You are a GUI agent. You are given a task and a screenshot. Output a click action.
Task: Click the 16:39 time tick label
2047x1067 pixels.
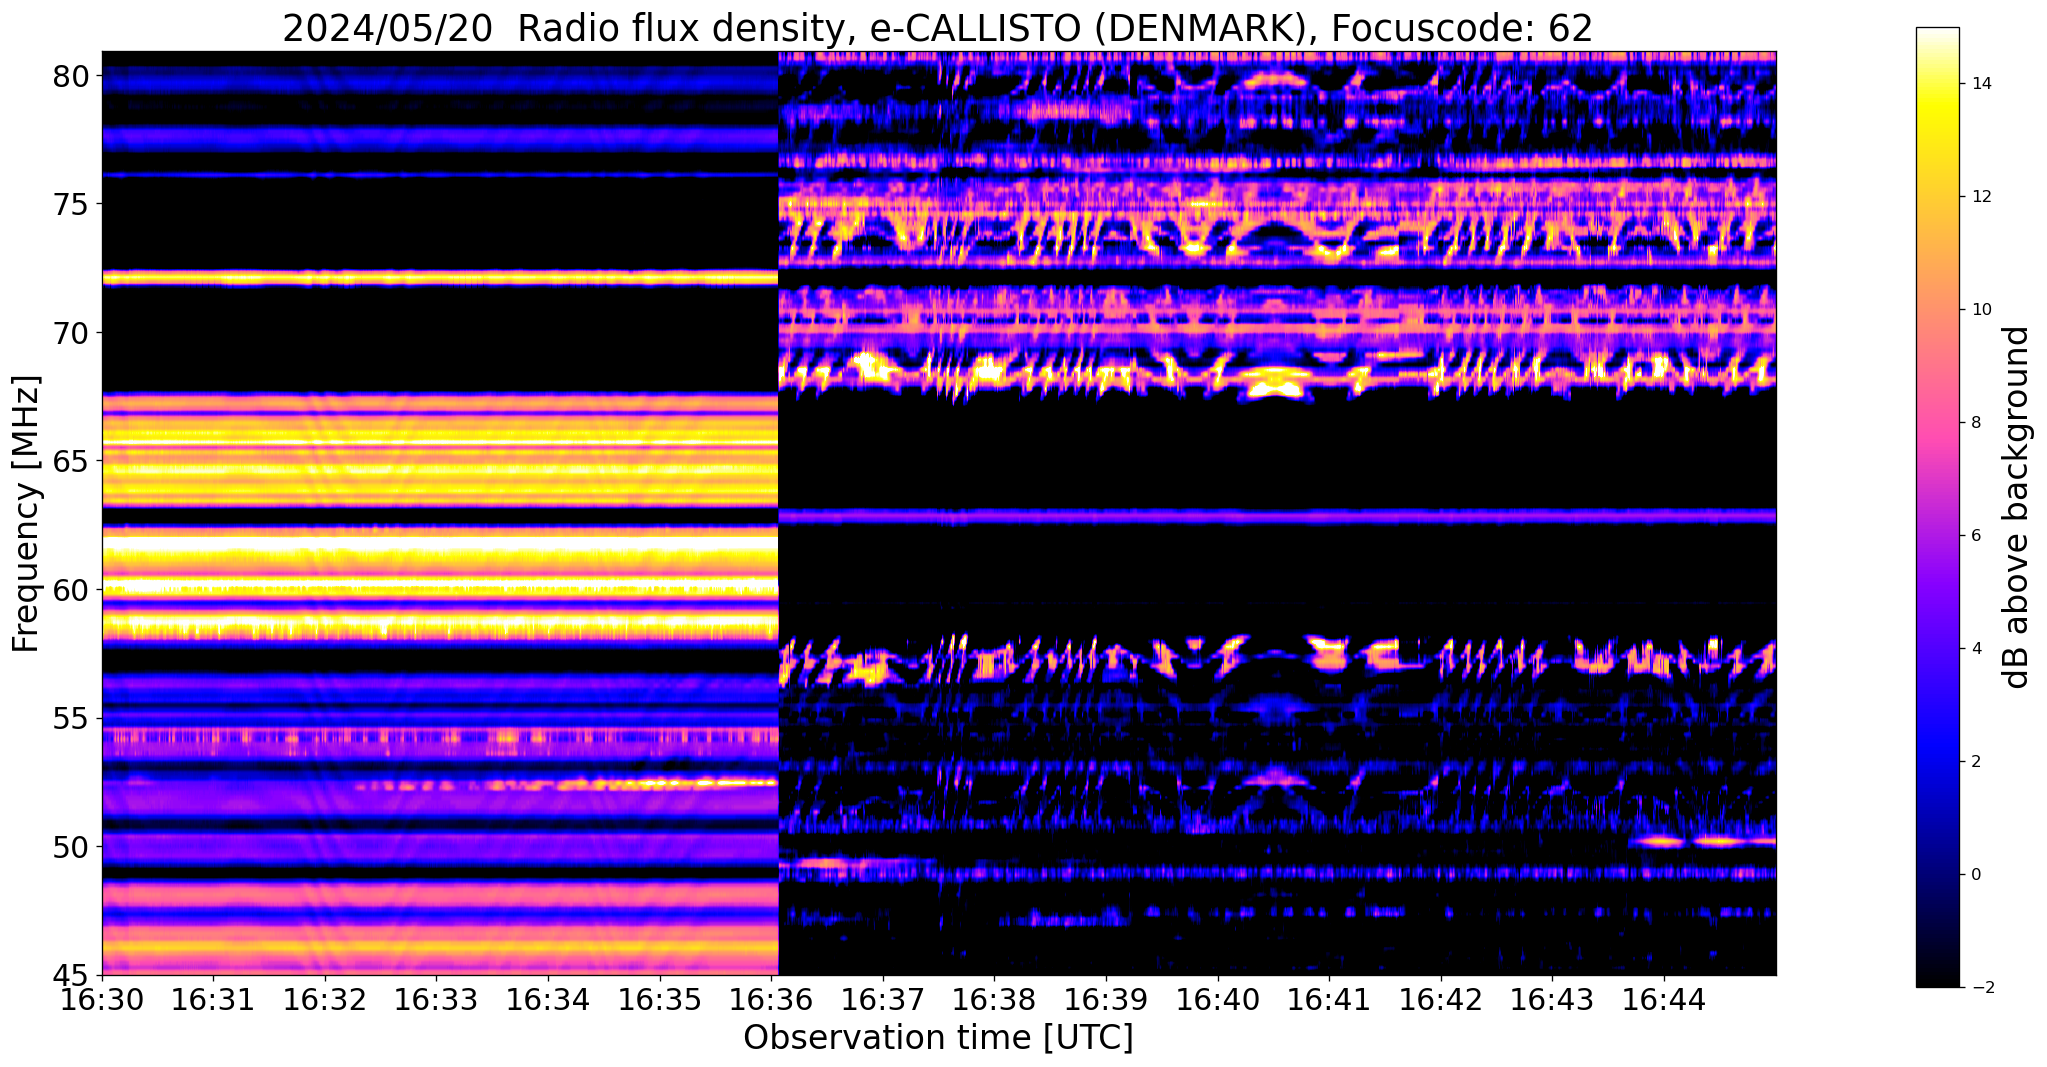(1106, 998)
